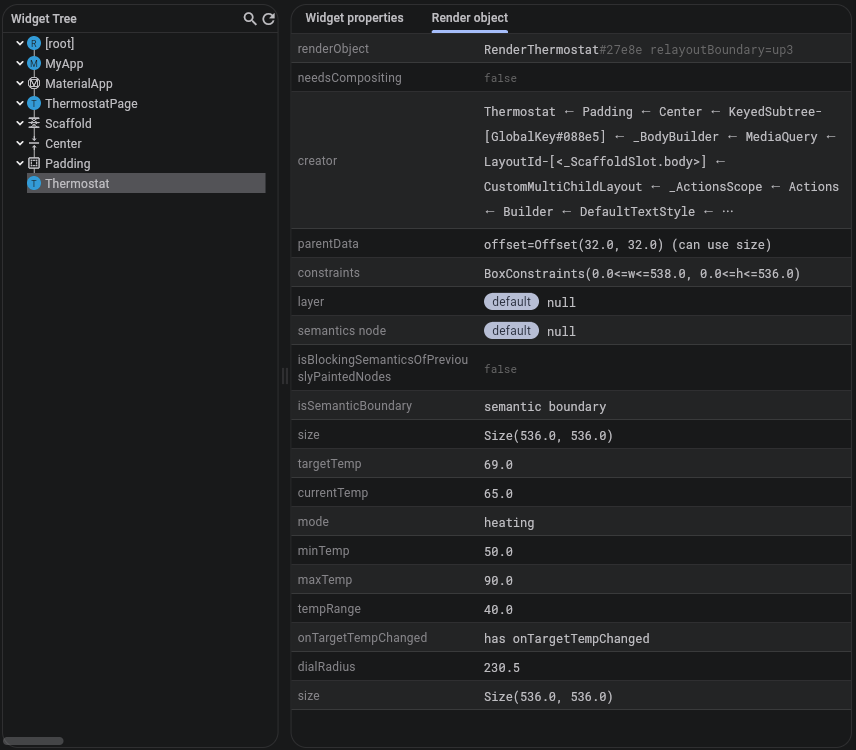Select the MyApp label in the tree

point(64,64)
